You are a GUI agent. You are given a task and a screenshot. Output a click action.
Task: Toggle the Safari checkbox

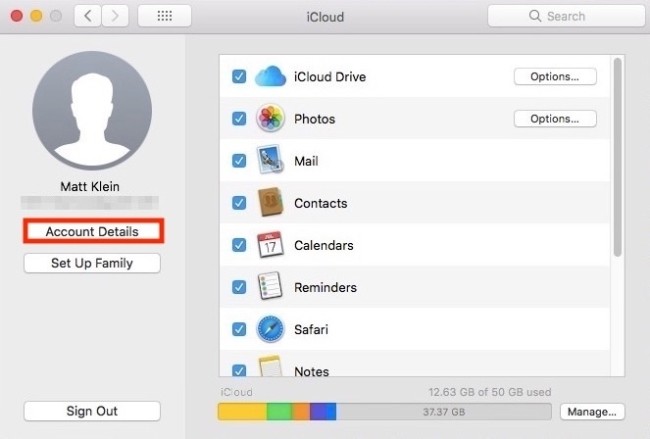point(239,329)
